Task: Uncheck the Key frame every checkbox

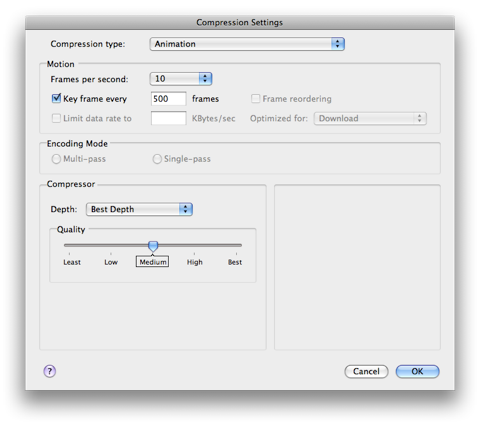Action: (x=56, y=98)
